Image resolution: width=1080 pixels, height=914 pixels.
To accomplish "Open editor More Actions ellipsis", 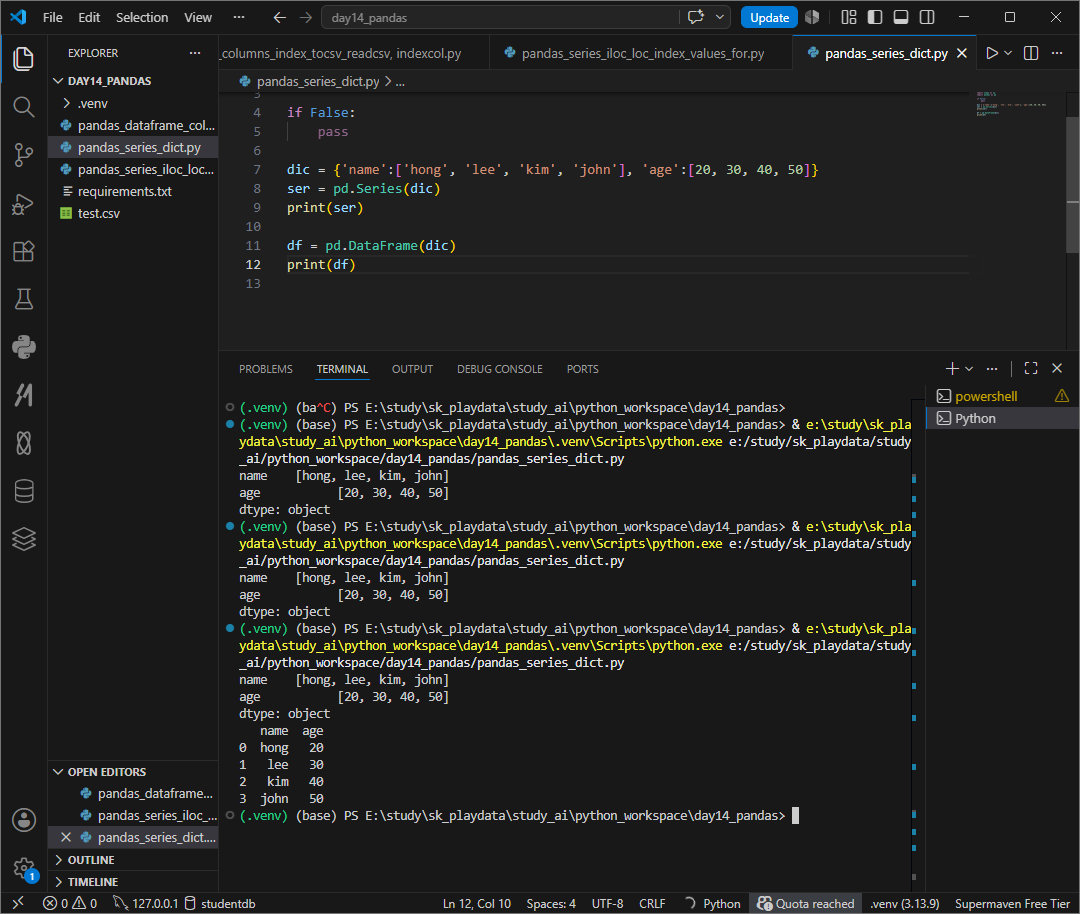I will (1057, 53).
